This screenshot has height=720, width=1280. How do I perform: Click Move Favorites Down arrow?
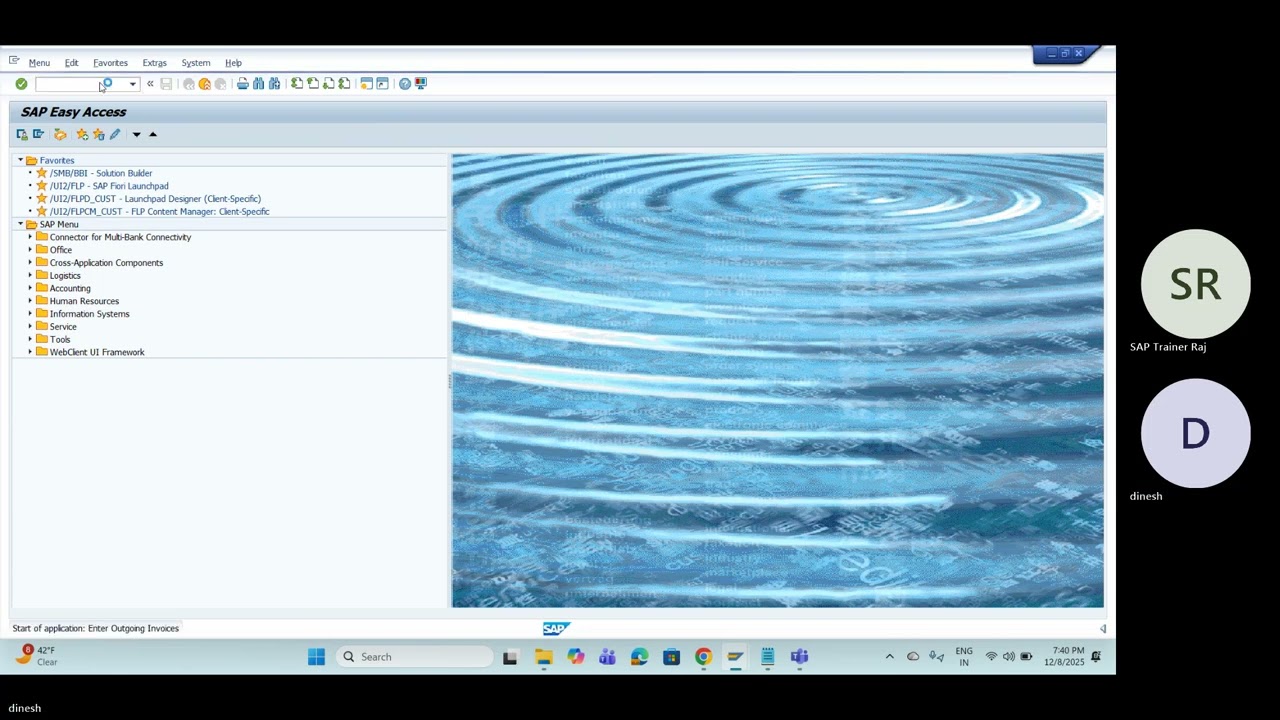pyautogui.click(x=136, y=134)
